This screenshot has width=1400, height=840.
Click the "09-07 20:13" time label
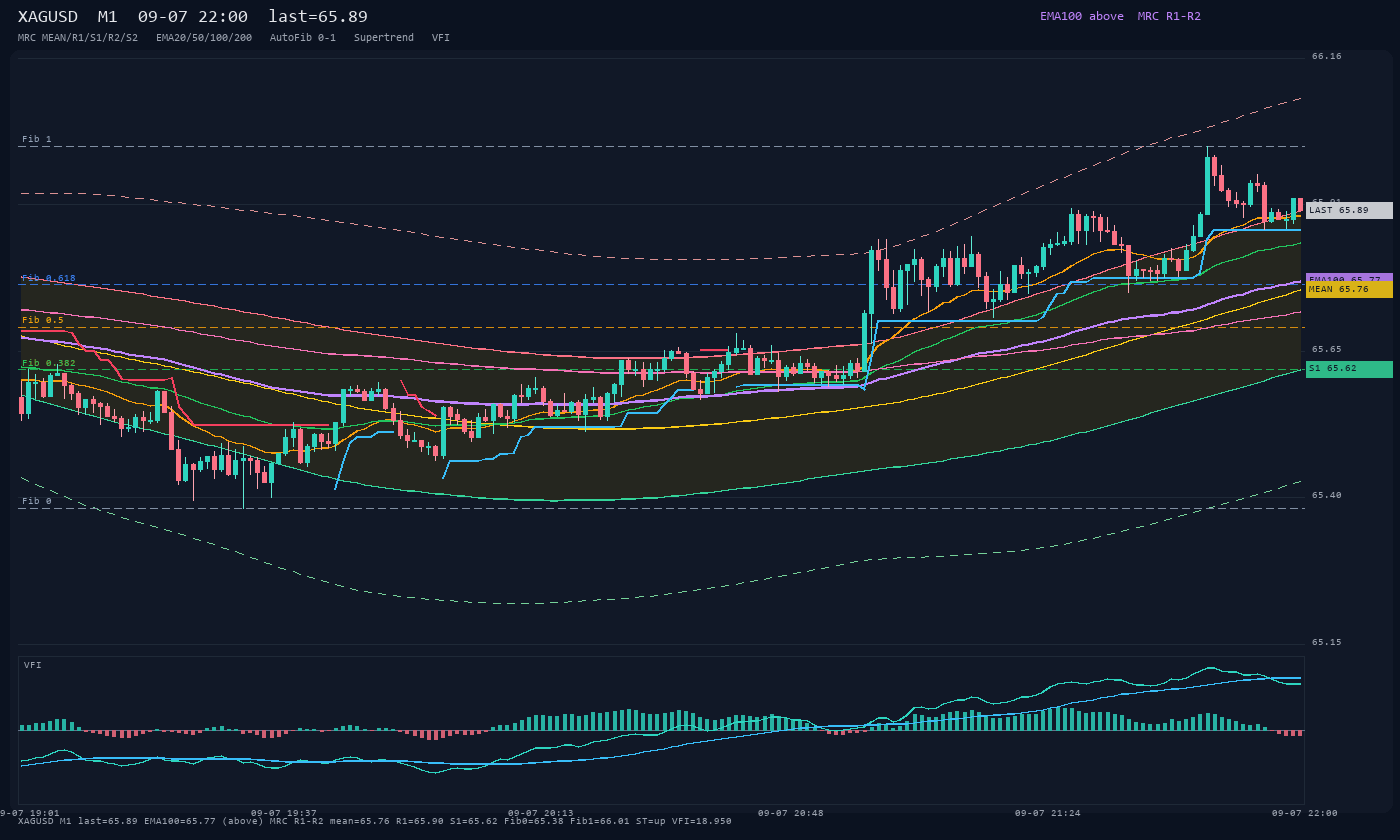click(541, 813)
